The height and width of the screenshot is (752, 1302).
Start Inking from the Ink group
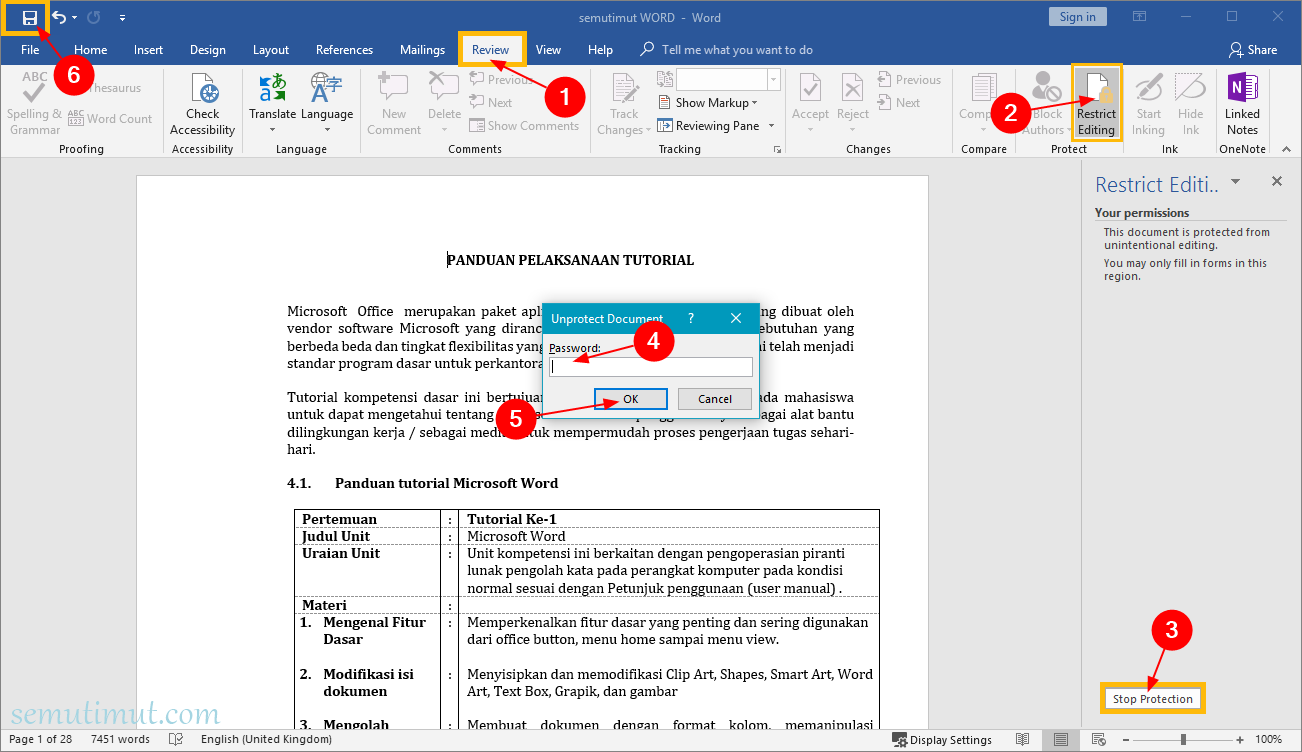tap(1148, 103)
